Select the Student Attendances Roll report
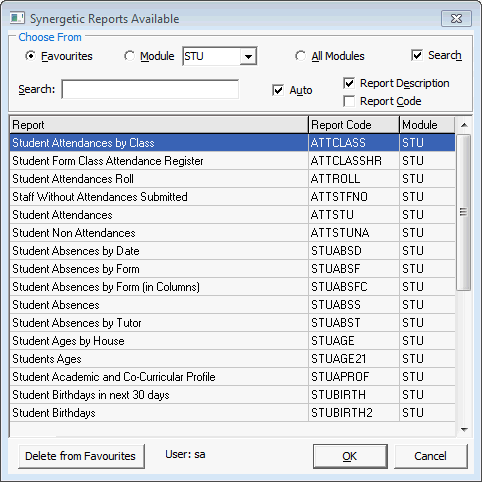482x482 pixels. pyautogui.click(x=232, y=179)
